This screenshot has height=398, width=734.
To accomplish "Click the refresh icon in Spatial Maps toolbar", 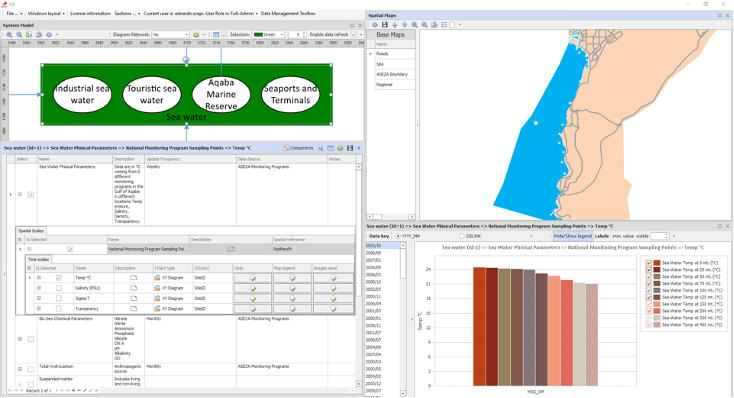I will tap(374, 25).
